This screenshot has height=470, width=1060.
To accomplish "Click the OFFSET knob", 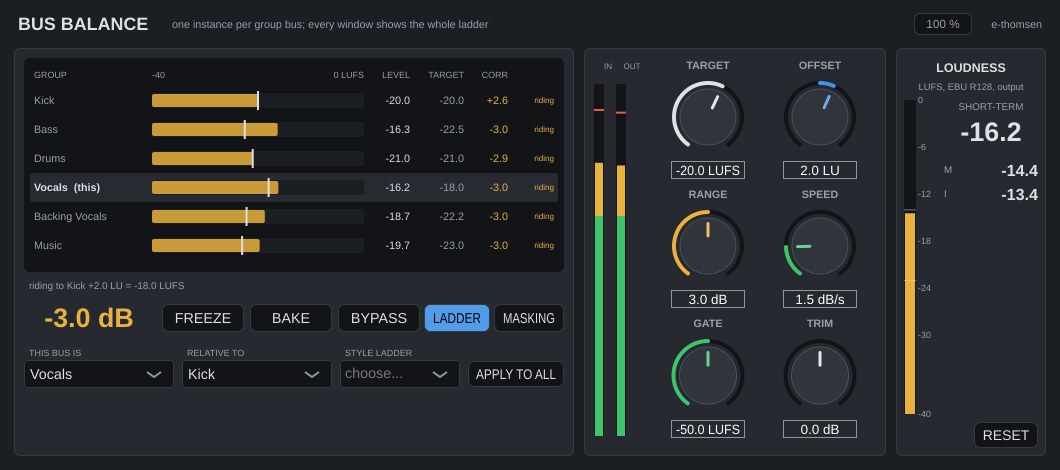I will 820,114.
